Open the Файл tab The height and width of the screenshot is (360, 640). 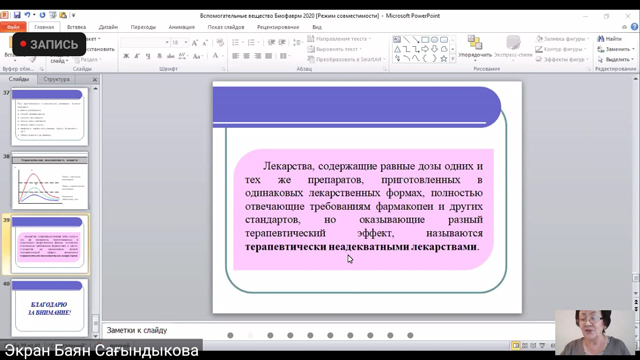click(x=13, y=27)
